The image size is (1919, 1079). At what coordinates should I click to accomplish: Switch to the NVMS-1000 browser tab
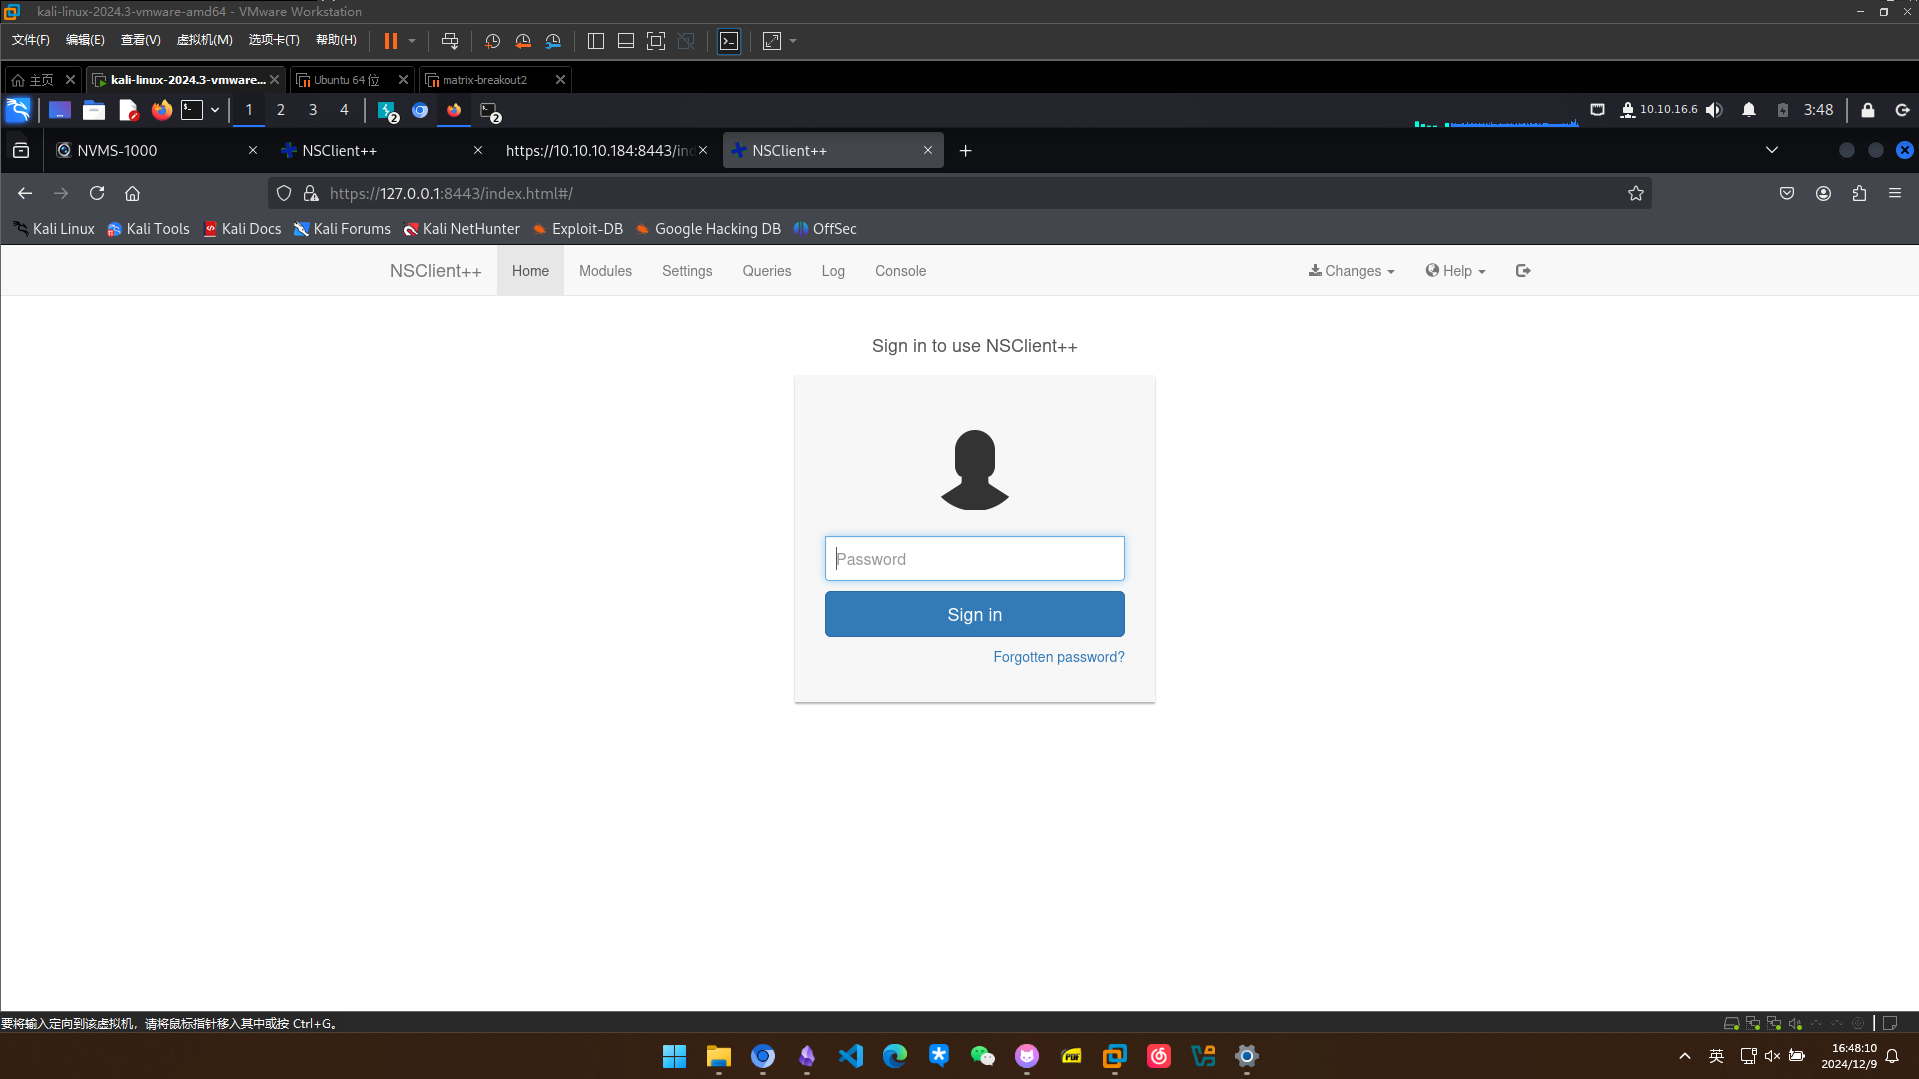[150, 150]
